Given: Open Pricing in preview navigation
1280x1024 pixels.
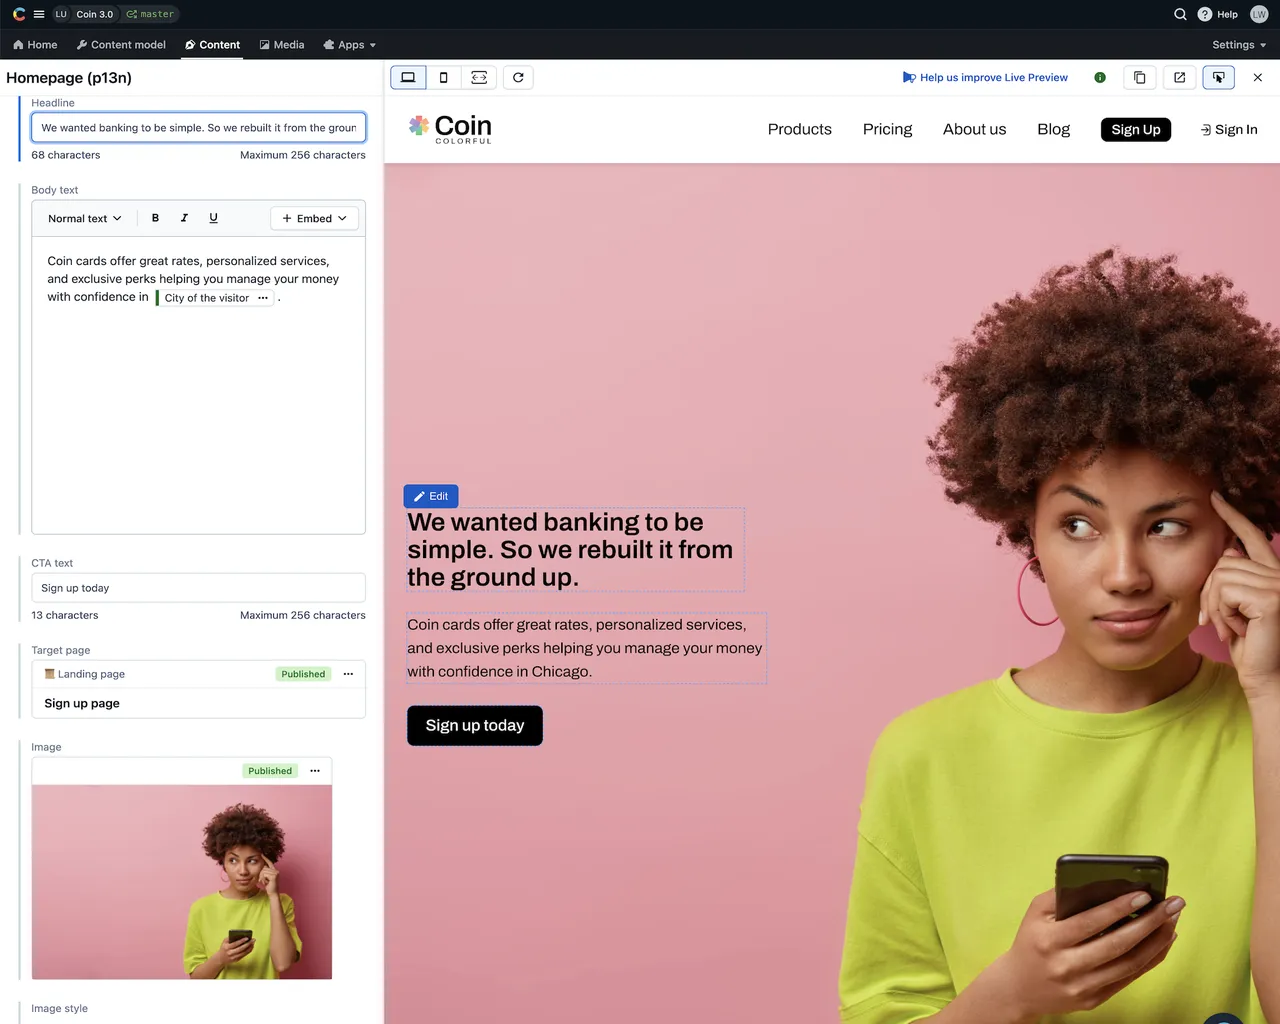Looking at the screenshot, I should click(x=888, y=130).
